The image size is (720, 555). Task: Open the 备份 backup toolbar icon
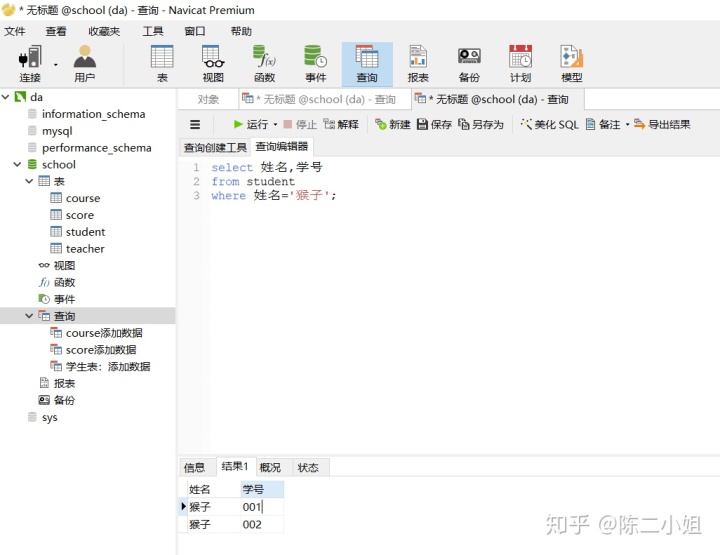[x=469, y=64]
